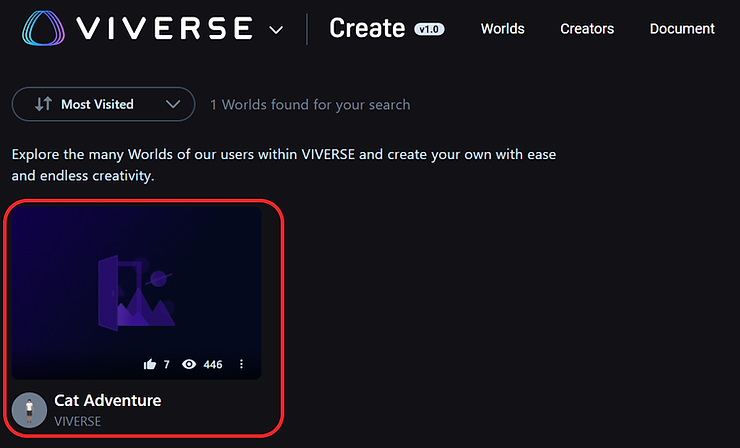Click the '1 Worlds found for your search' text
The image size is (740, 448).
click(x=310, y=105)
